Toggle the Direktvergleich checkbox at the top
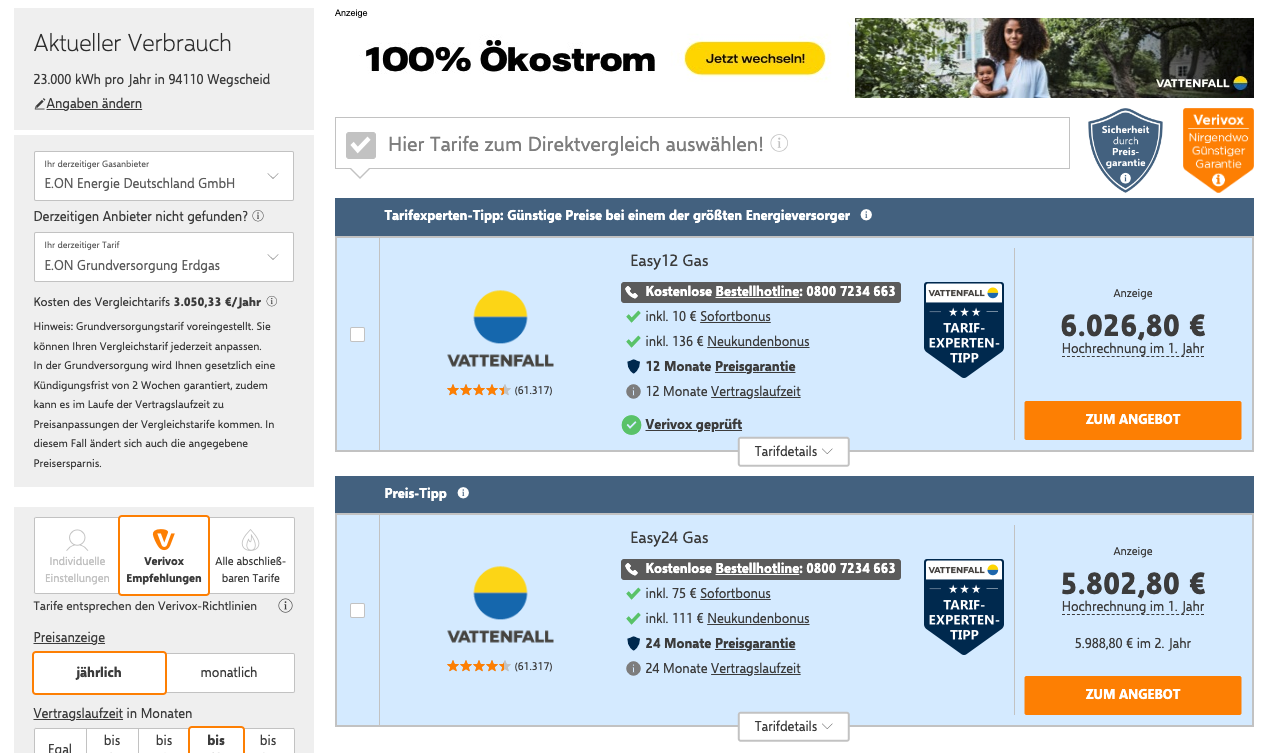 [360, 145]
